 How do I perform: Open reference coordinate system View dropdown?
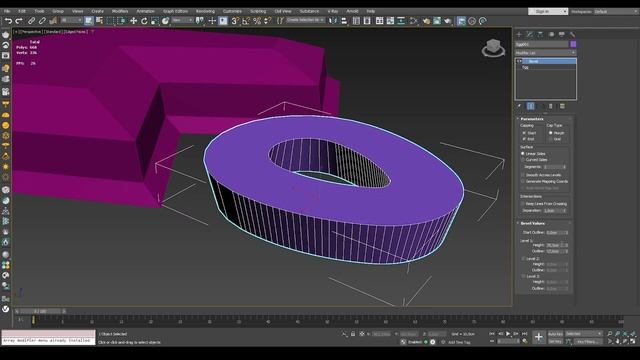click(182, 20)
